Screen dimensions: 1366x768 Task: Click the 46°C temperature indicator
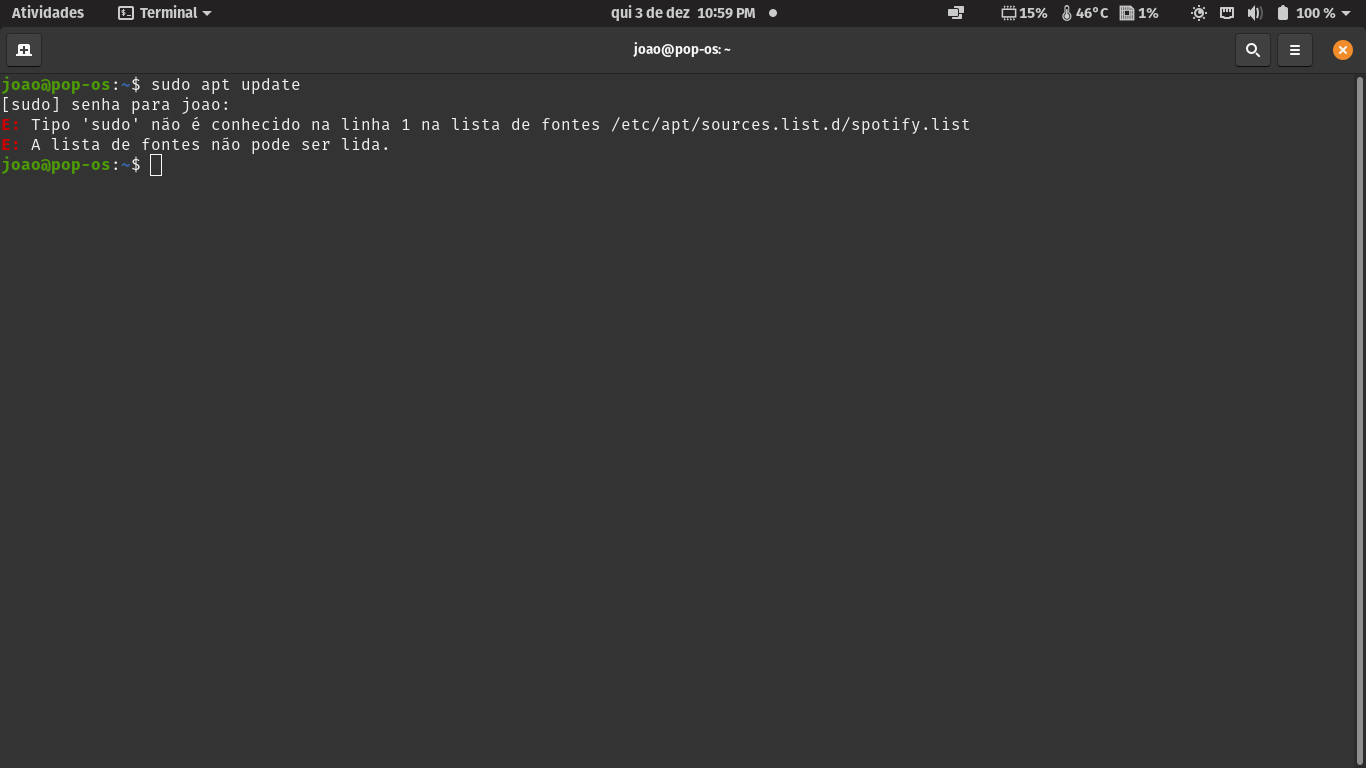point(1085,13)
